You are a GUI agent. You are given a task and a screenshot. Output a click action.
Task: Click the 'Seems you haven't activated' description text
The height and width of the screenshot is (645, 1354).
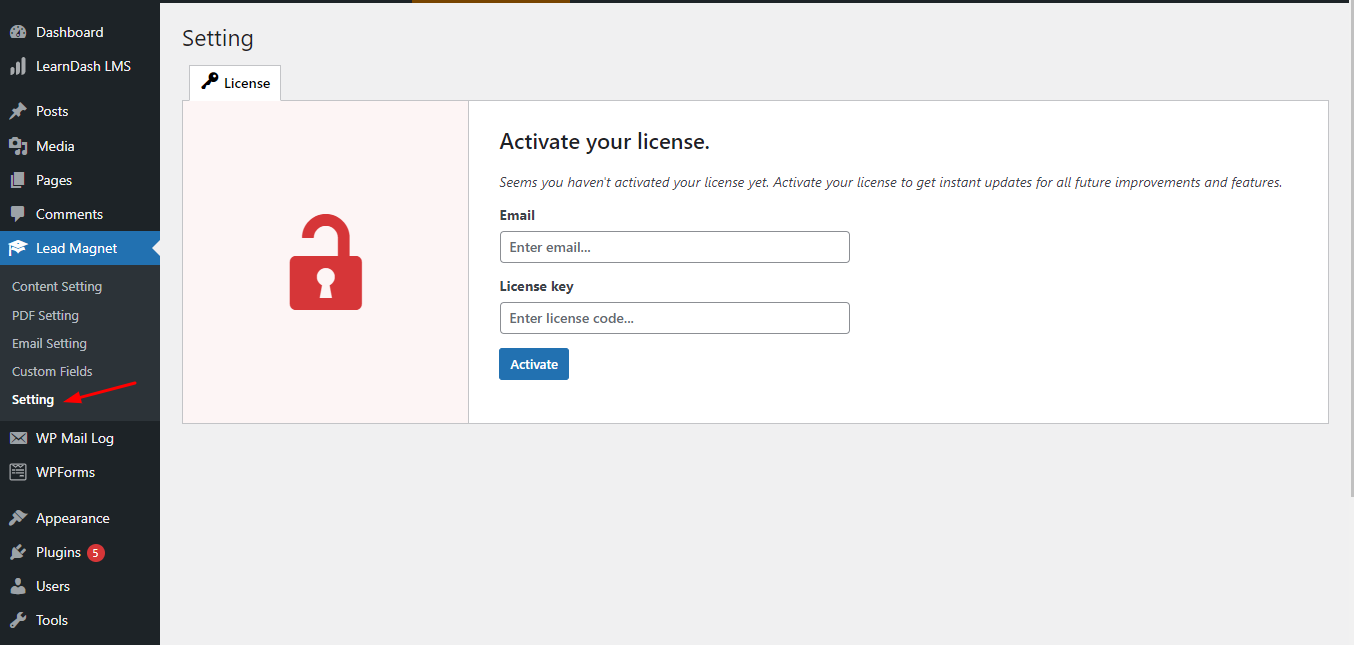tap(890, 183)
